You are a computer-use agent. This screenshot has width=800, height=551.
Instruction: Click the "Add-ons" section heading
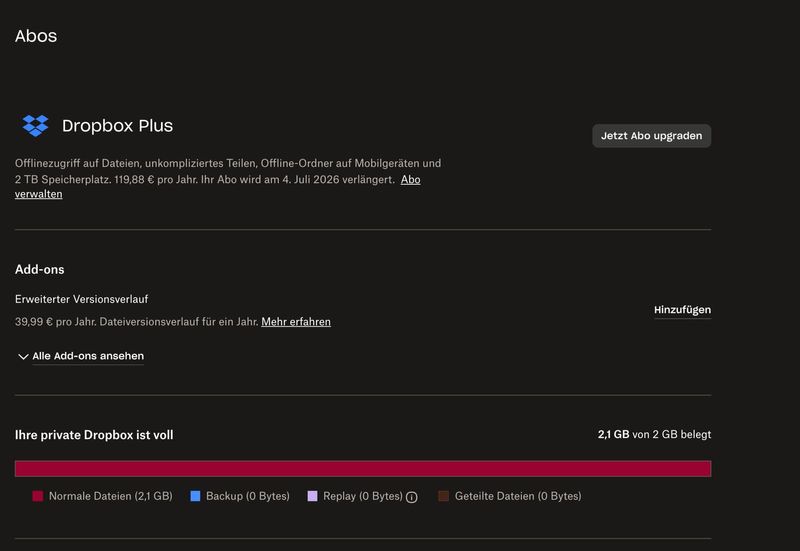[40, 270]
